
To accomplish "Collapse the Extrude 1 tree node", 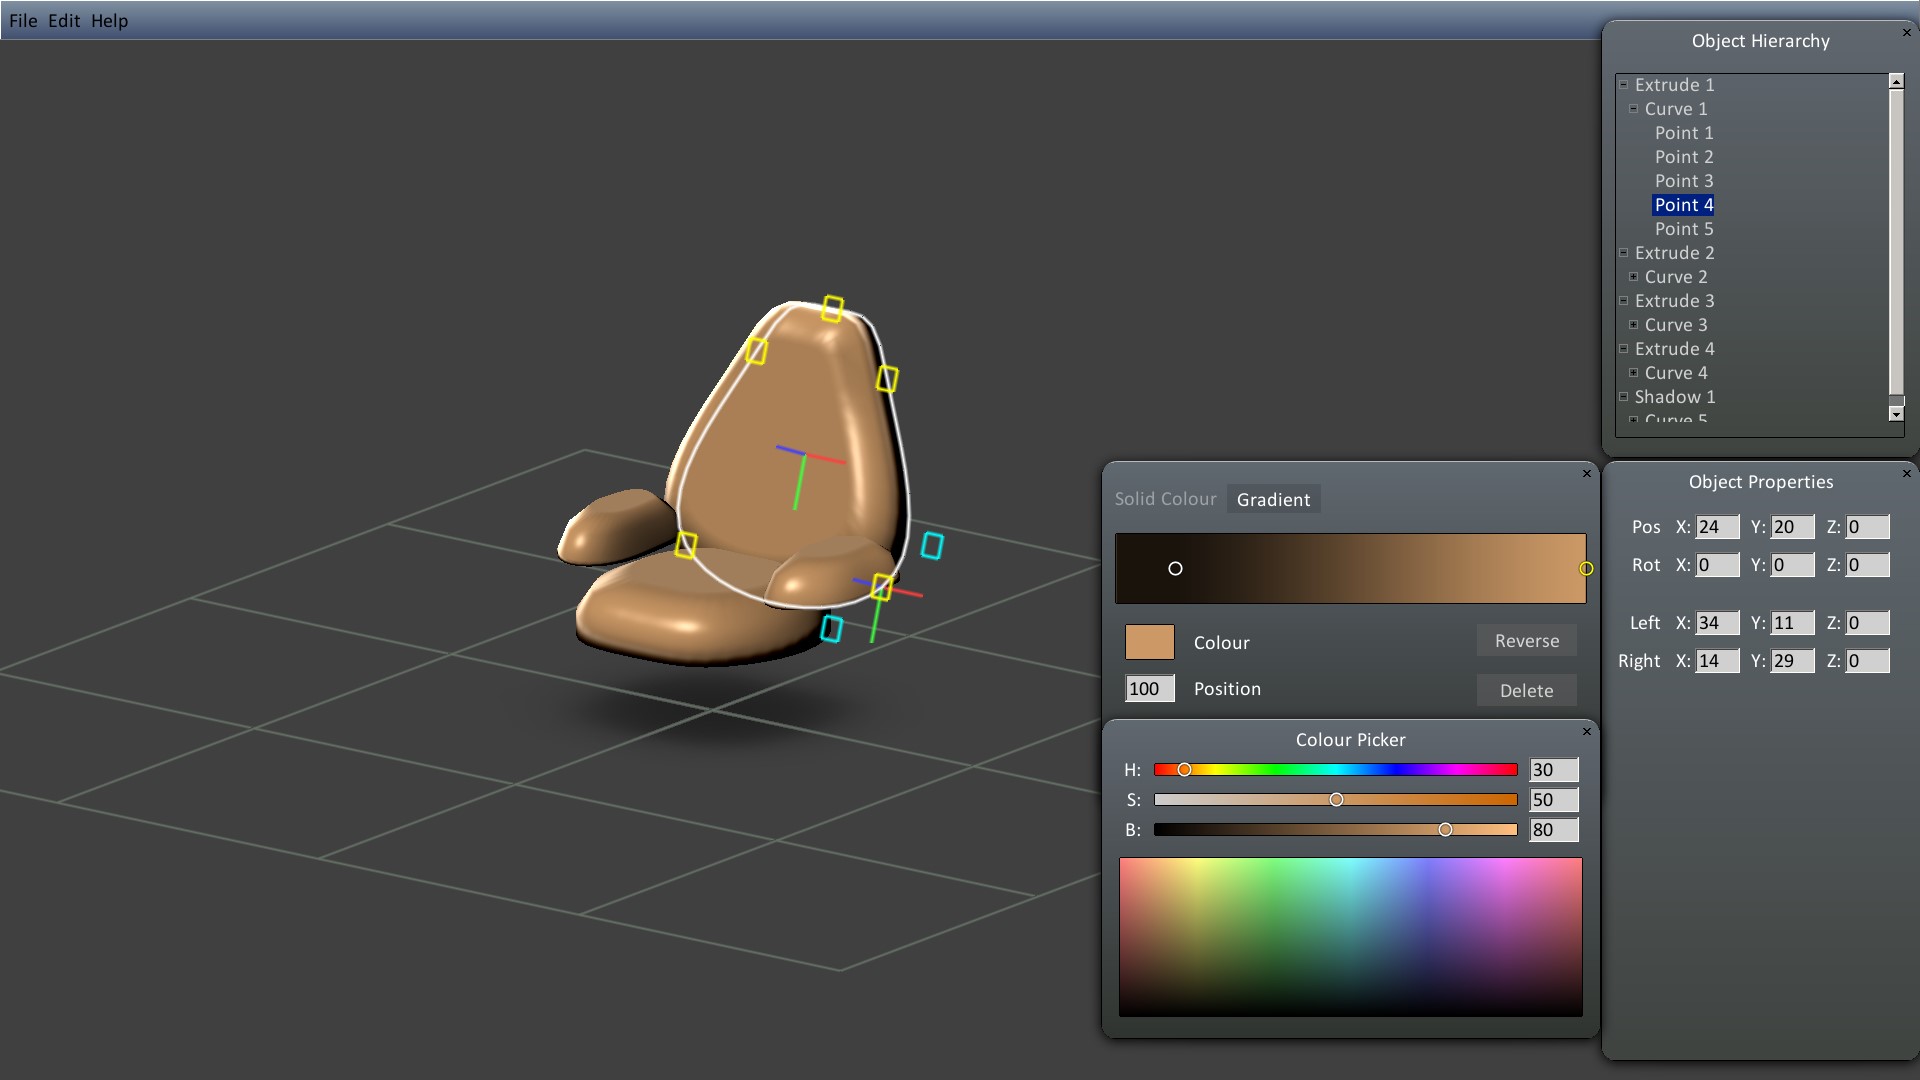I will (1624, 85).
